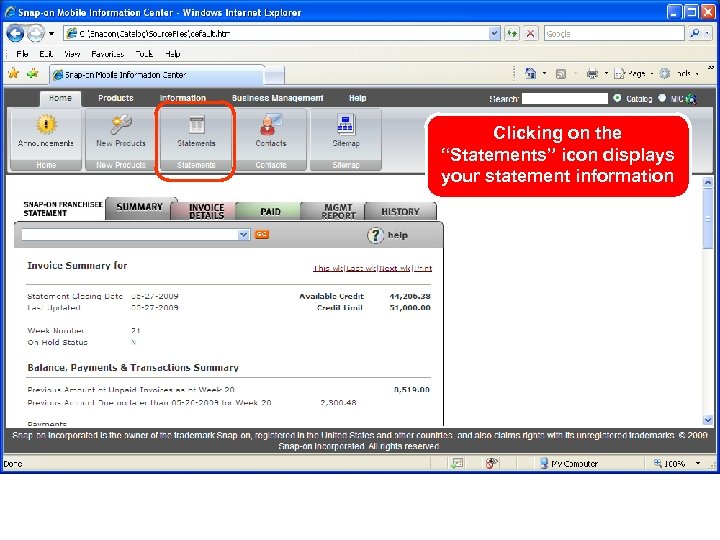Click the Last wk link

point(361,268)
